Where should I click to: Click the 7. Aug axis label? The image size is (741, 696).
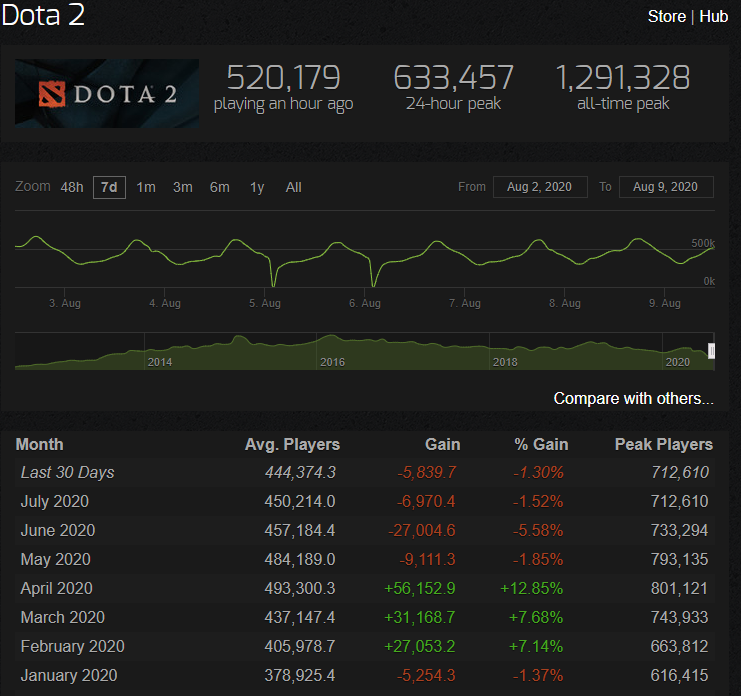tap(465, 303)
